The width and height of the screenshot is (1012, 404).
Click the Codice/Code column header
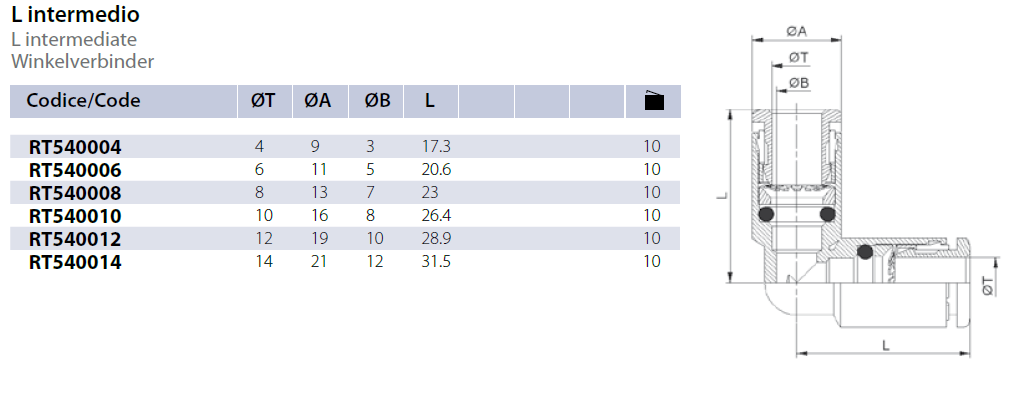click(84, 101)
